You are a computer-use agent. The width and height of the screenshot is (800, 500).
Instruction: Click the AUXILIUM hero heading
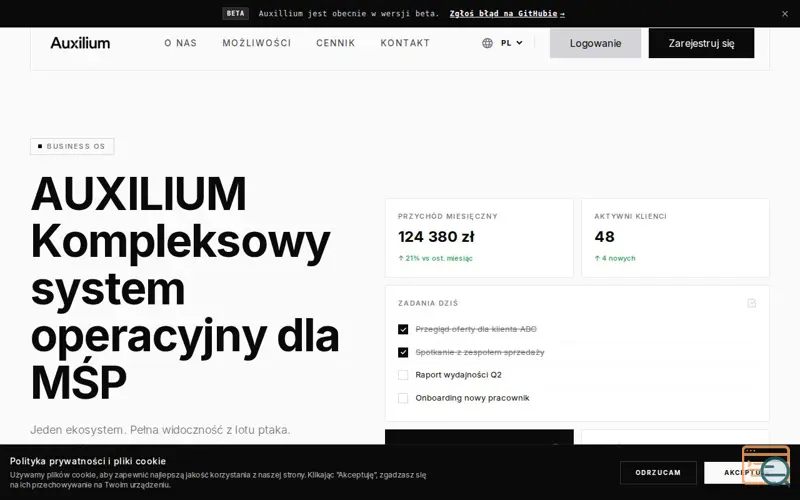[139, 194]
